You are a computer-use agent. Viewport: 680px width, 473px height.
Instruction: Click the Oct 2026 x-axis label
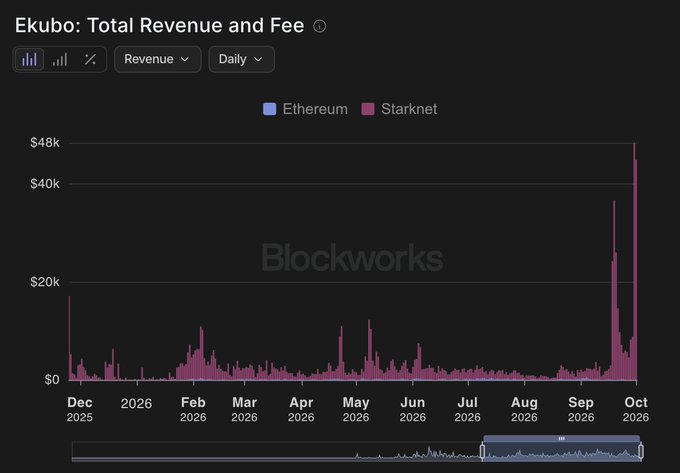pyautogui.click(x=636, y=409)
